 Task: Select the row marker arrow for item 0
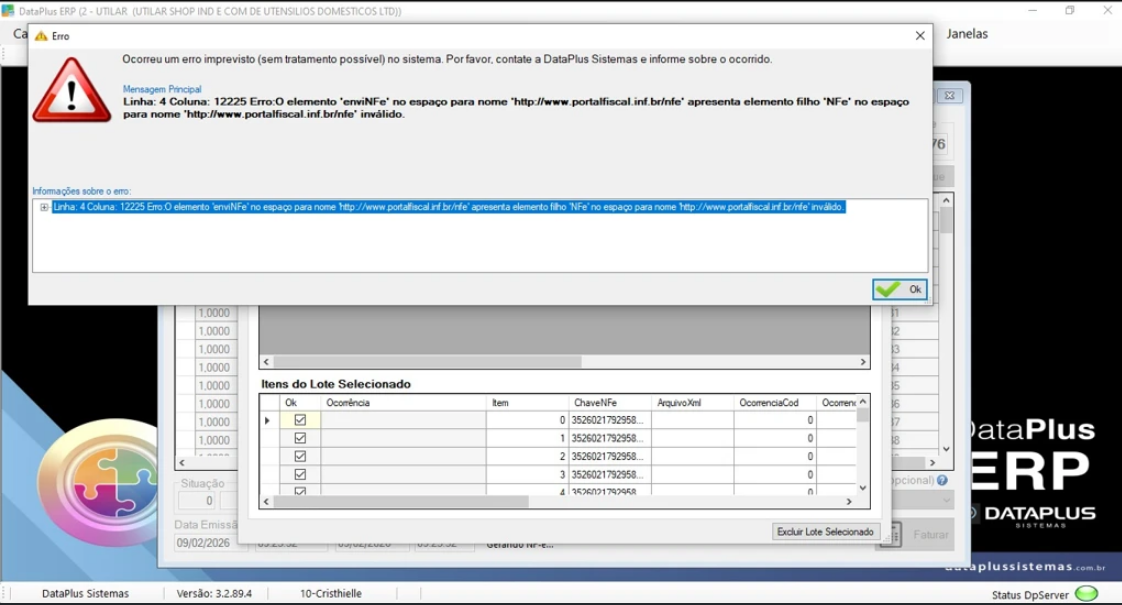click(x=268, y=420)
